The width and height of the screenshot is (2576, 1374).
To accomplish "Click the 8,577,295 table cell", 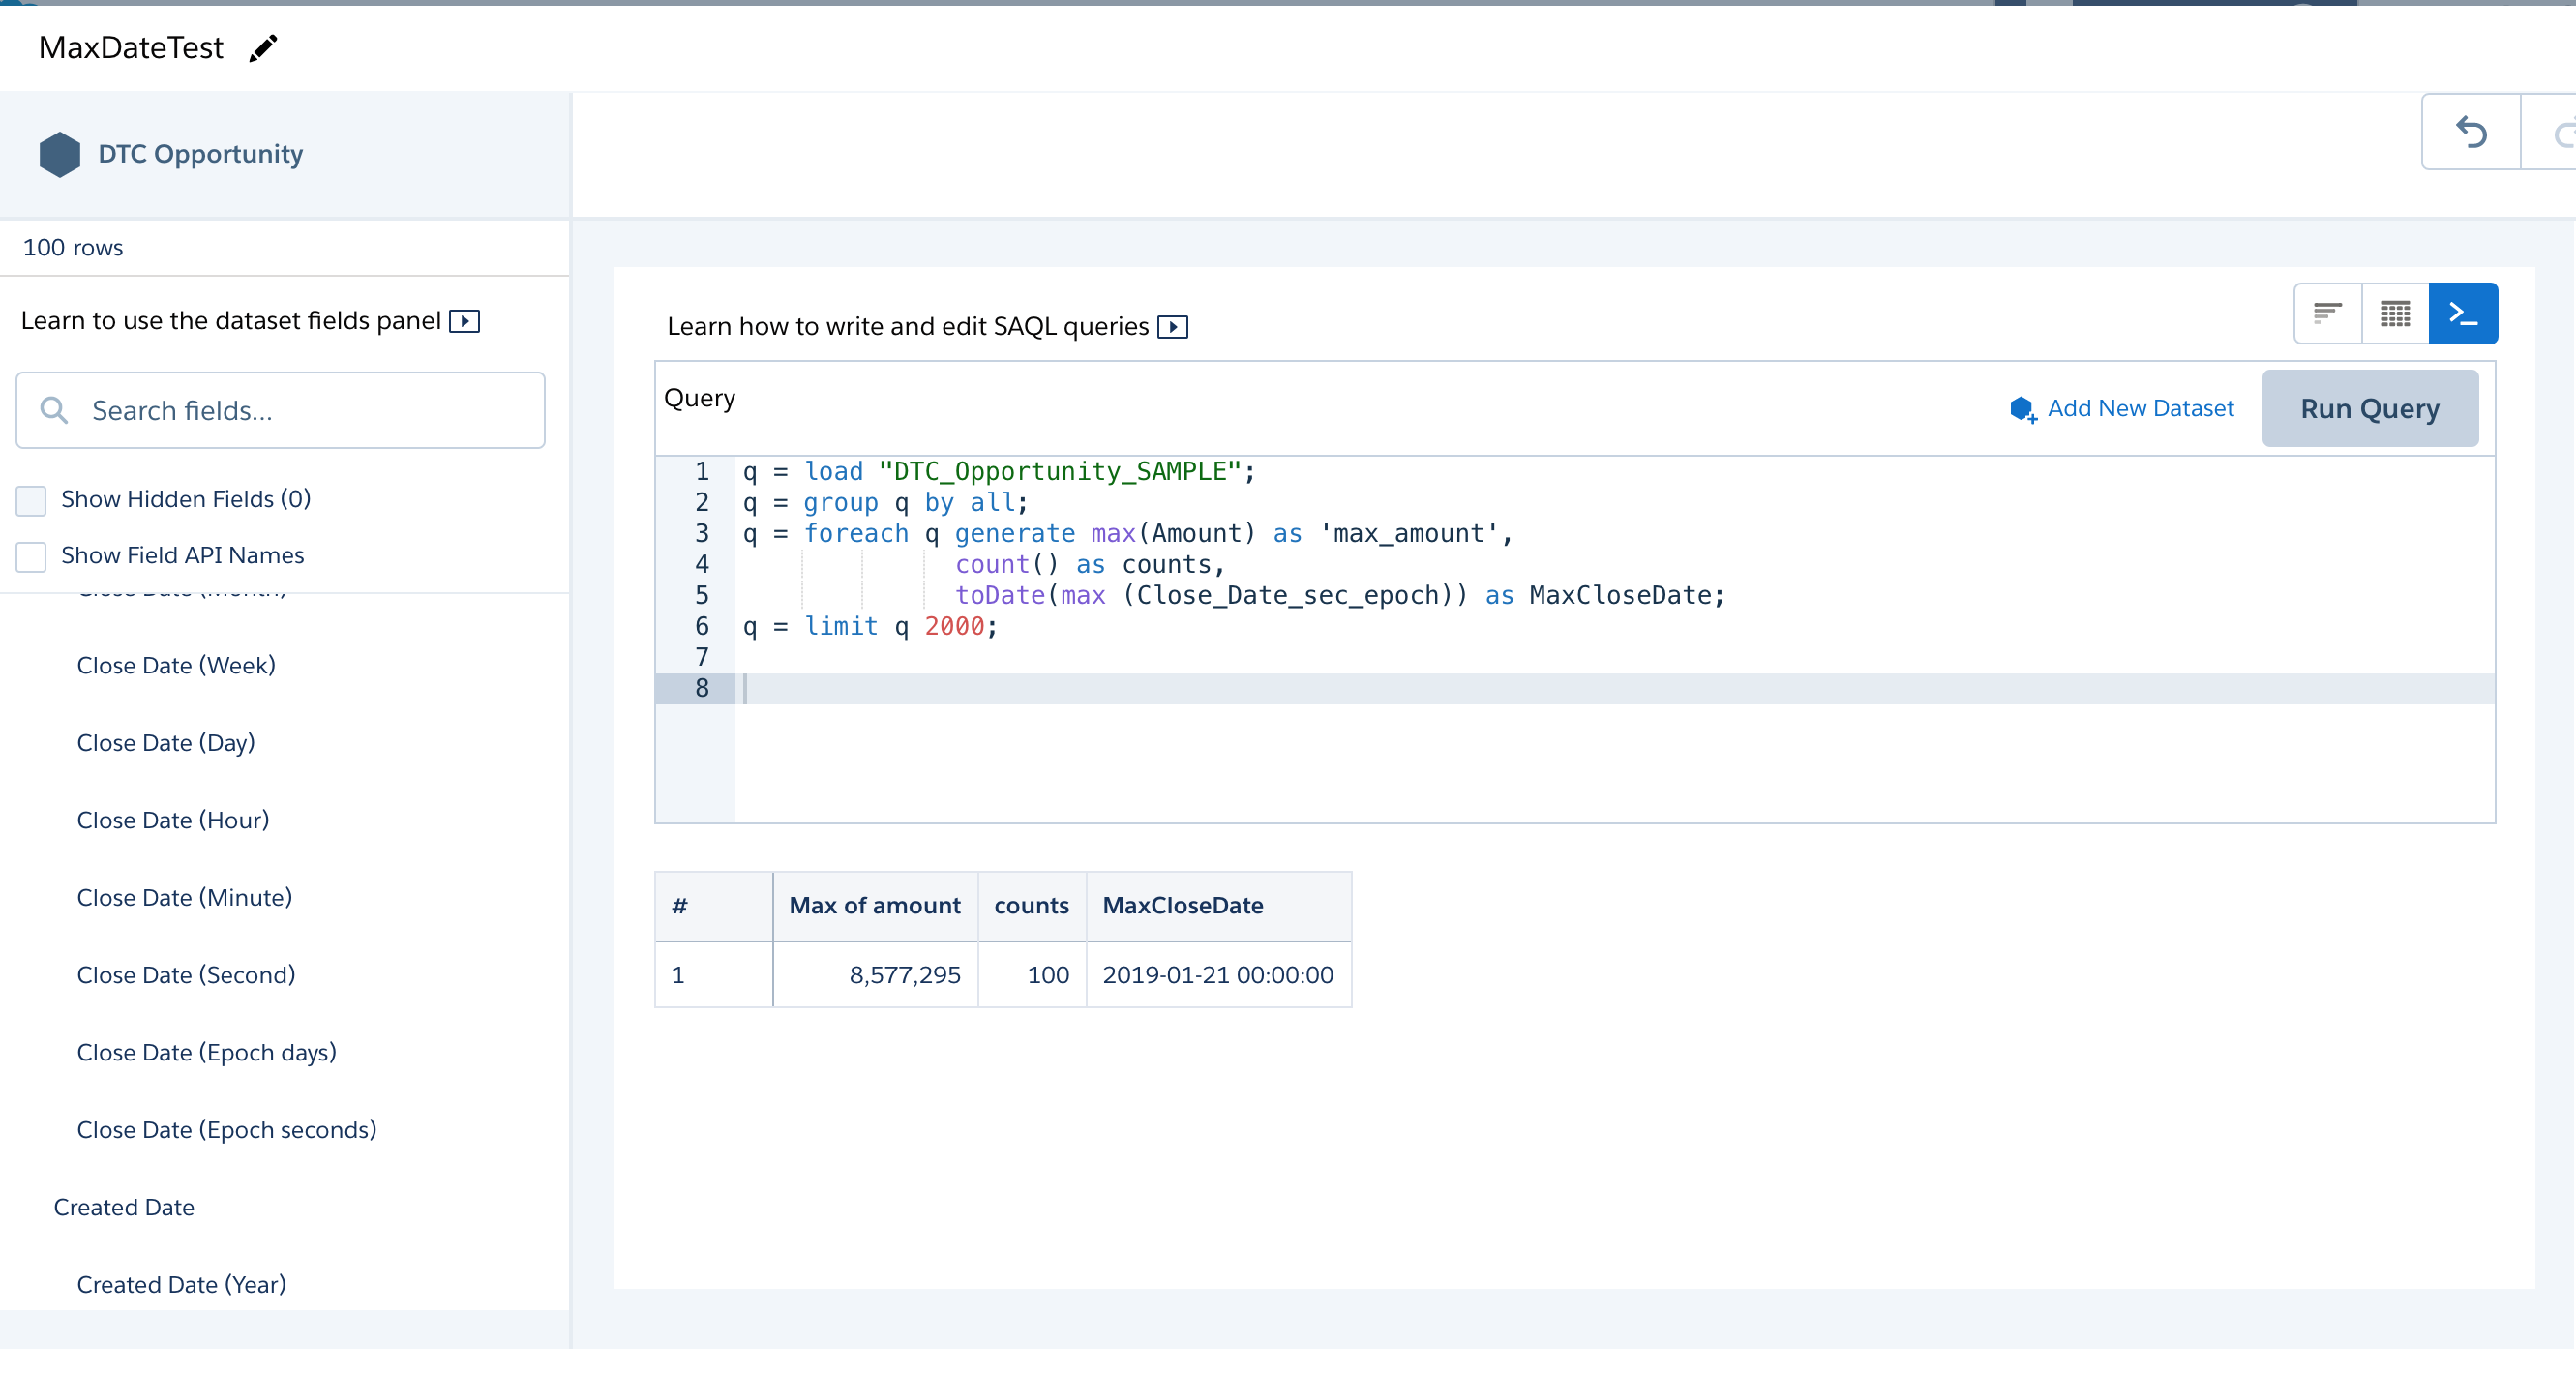I will pos(875,974).
